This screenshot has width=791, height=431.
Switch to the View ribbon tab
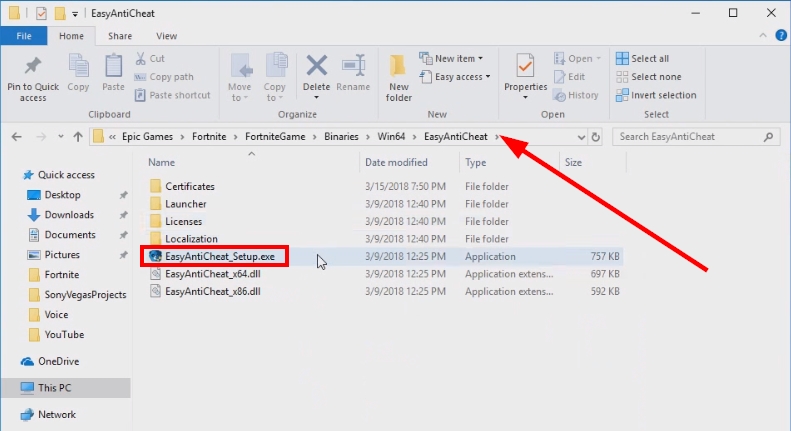166,36
